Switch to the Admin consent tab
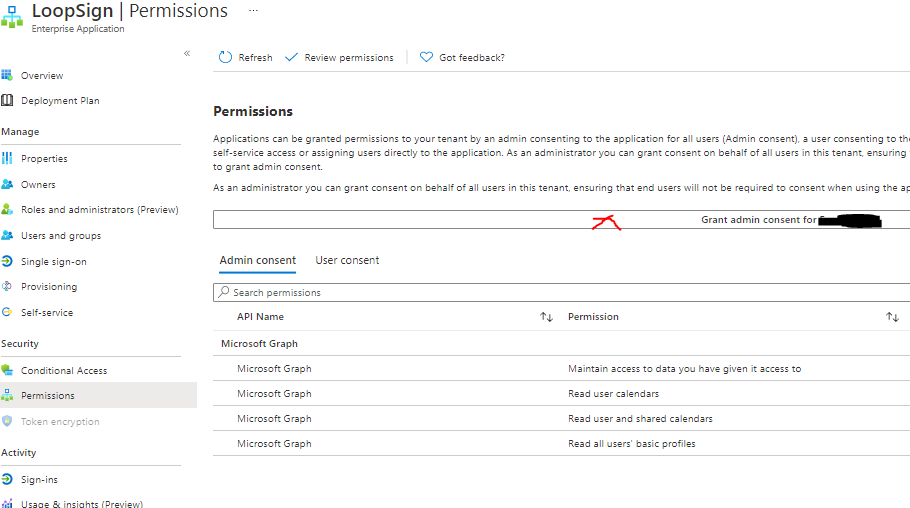The height and width of the screenshot is (508, 910). click(258, 260)
